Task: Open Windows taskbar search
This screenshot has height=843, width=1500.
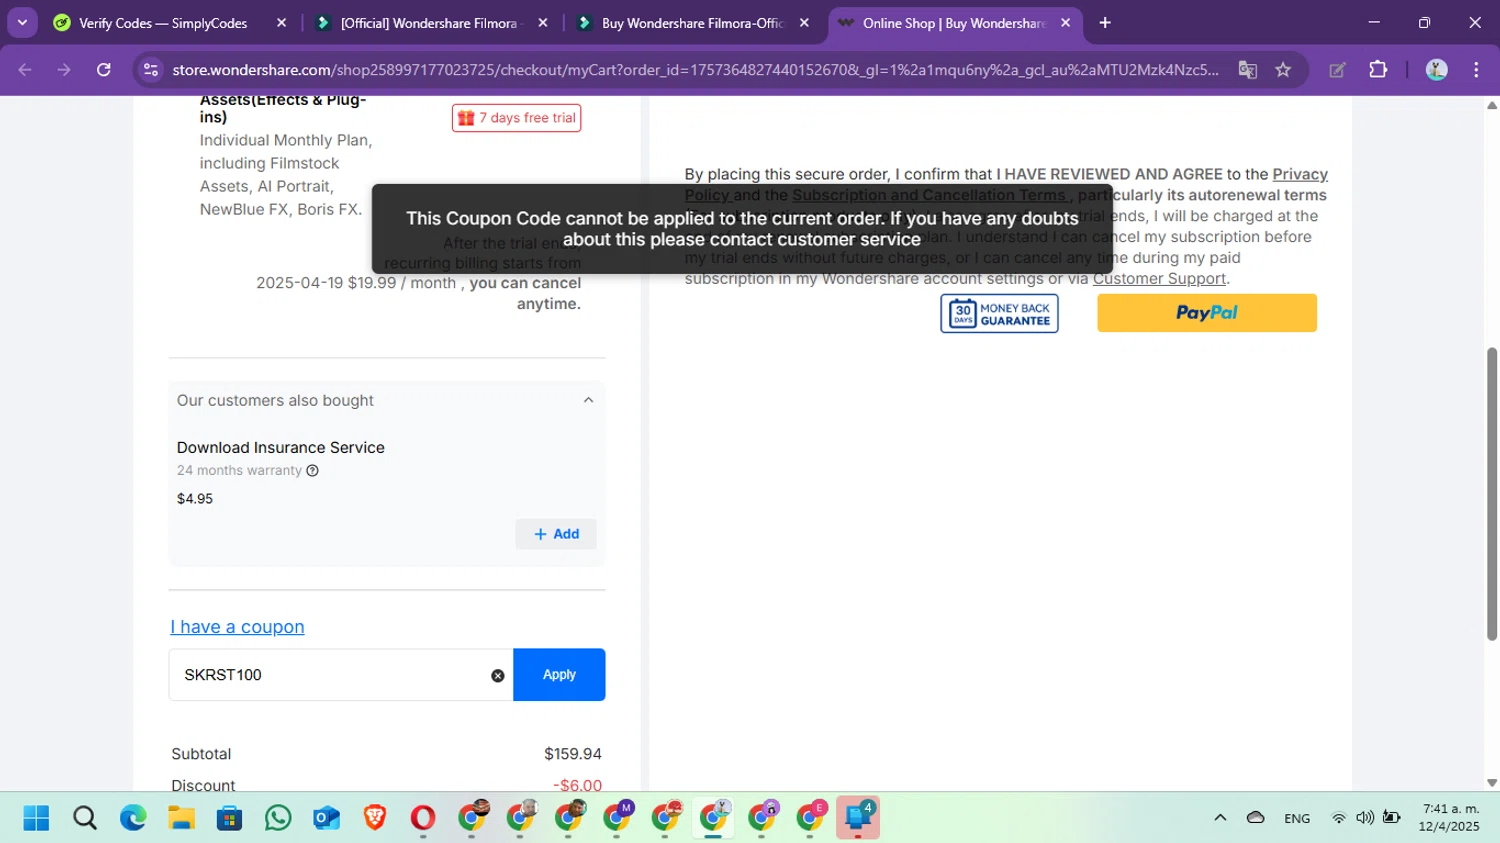Action: pos(85,818)
